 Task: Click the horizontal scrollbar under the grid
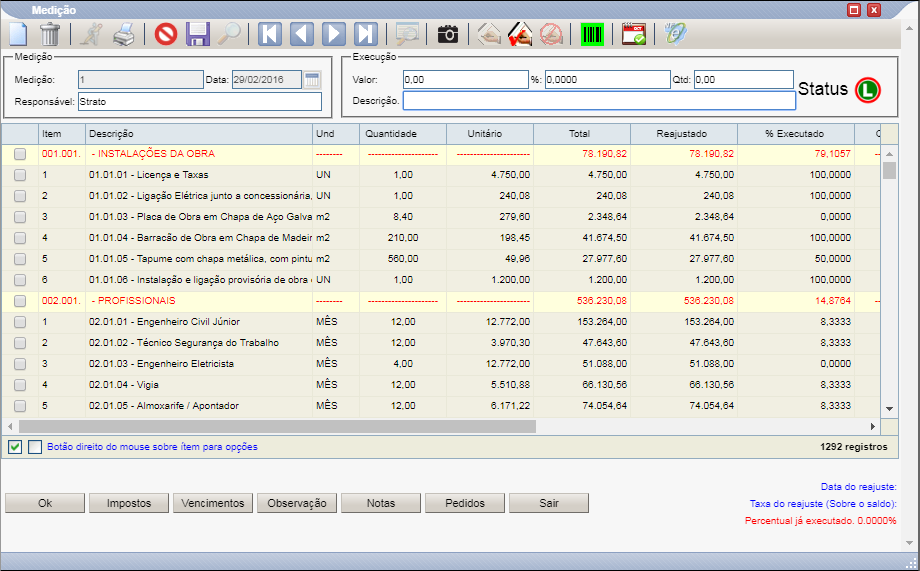pyautogui.click(x=277, y=427)
